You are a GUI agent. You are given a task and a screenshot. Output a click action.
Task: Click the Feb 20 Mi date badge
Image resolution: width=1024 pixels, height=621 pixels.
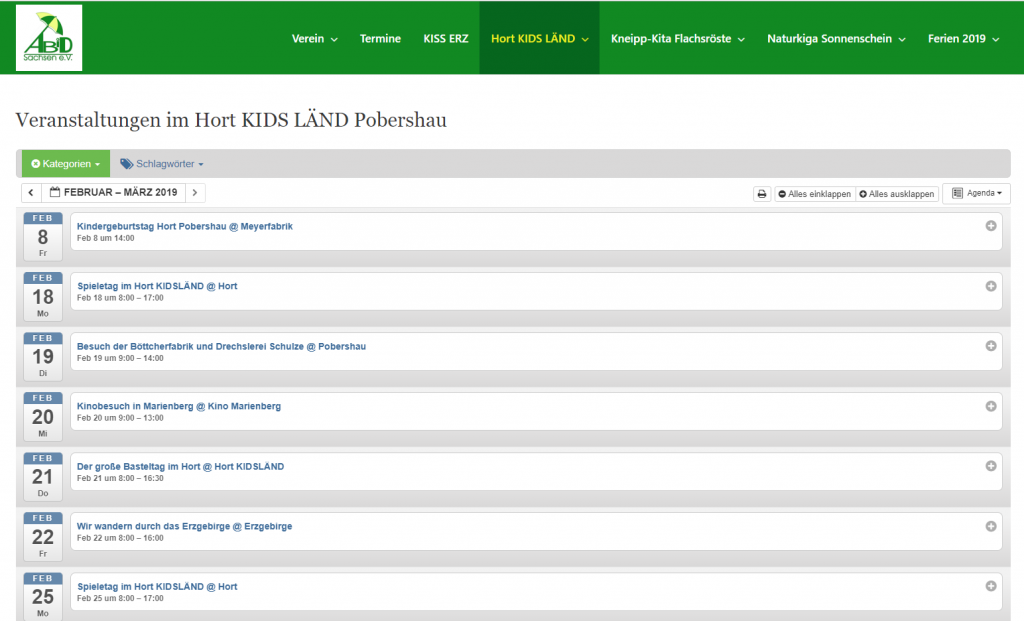[42, 417]
